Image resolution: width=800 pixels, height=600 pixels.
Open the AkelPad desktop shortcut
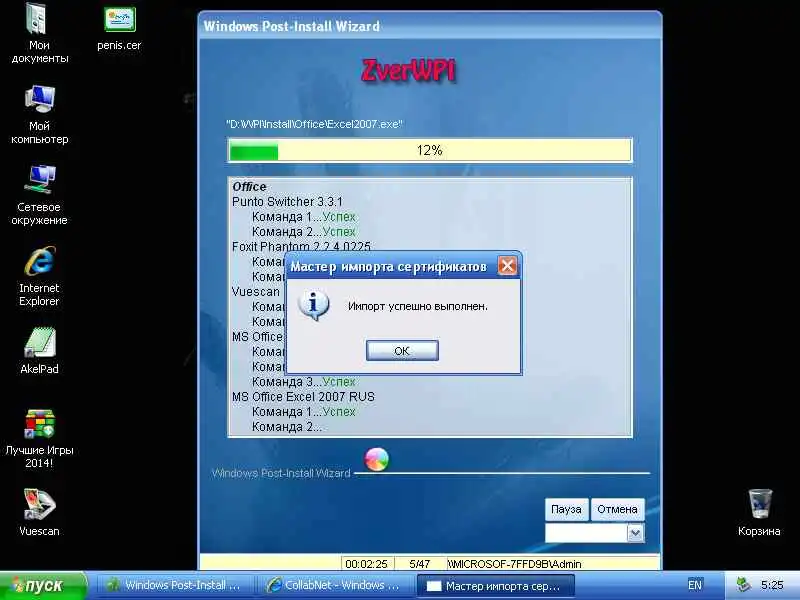pyautogui.click(x=39, y=351)
